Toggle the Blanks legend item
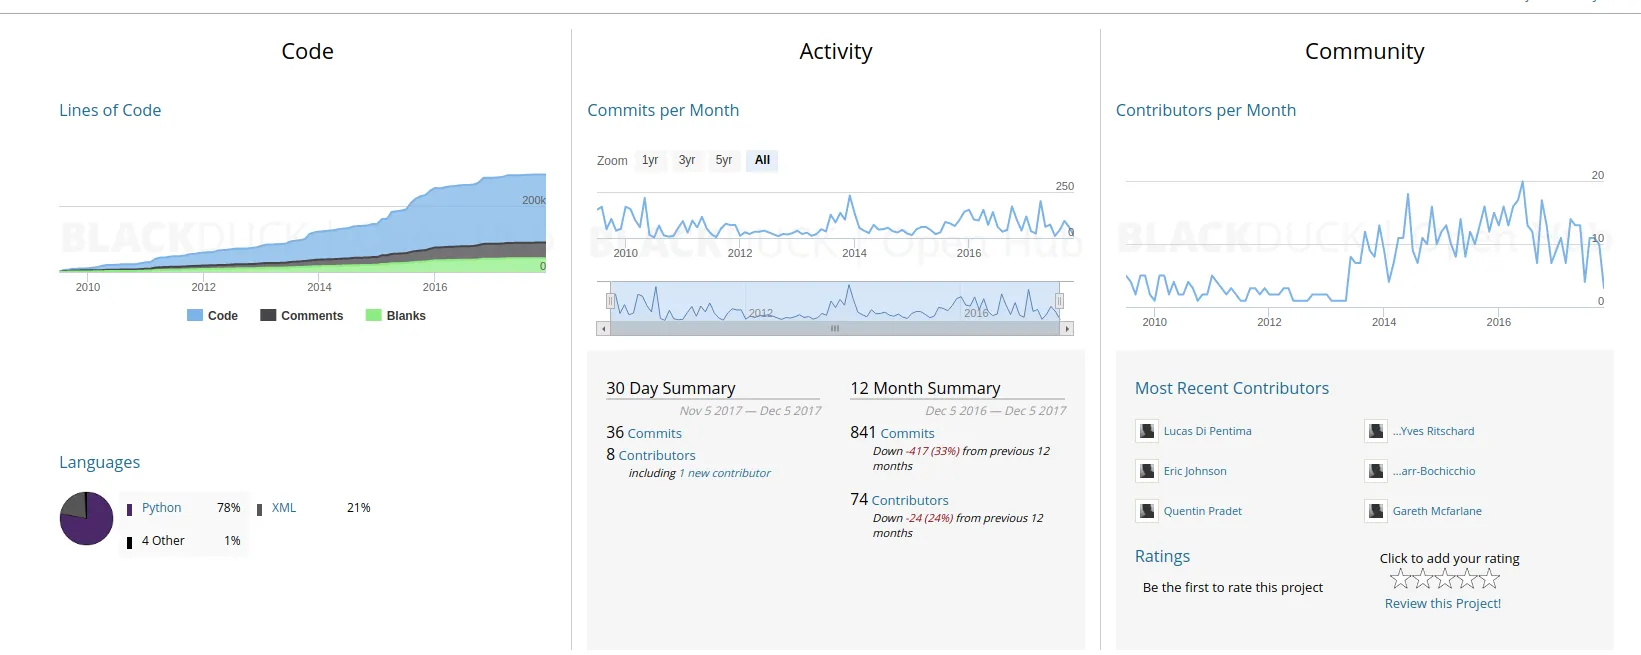1641x655 pixels. tap(396, 316)
